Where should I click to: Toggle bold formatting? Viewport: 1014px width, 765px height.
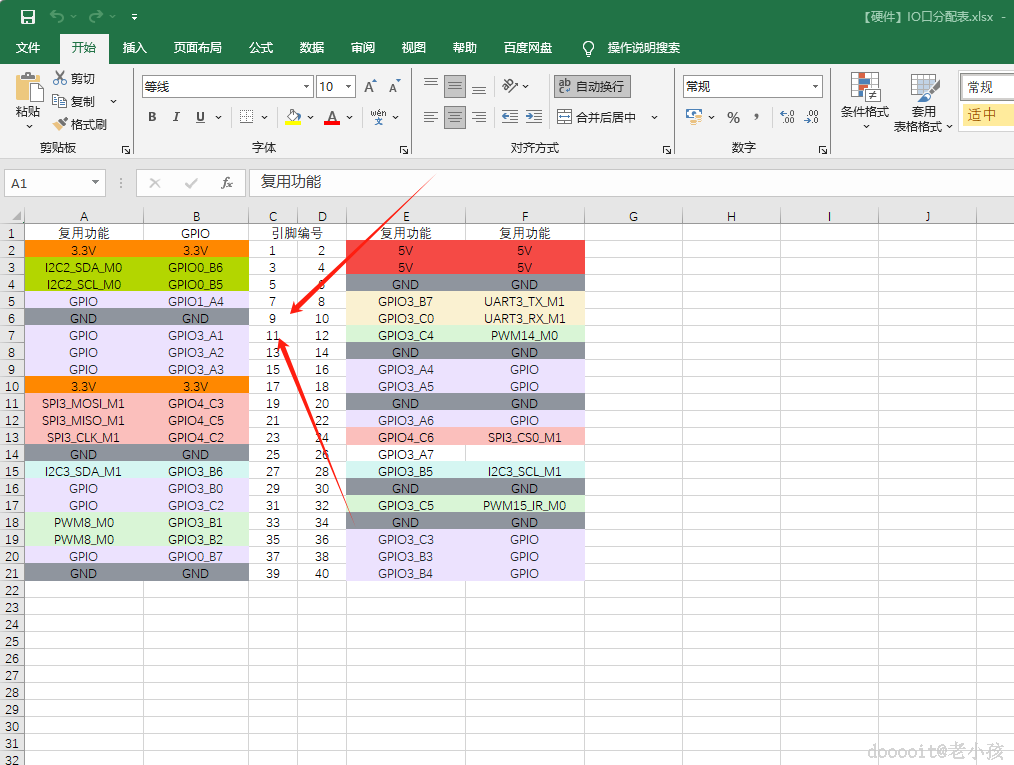coord(153,117)
